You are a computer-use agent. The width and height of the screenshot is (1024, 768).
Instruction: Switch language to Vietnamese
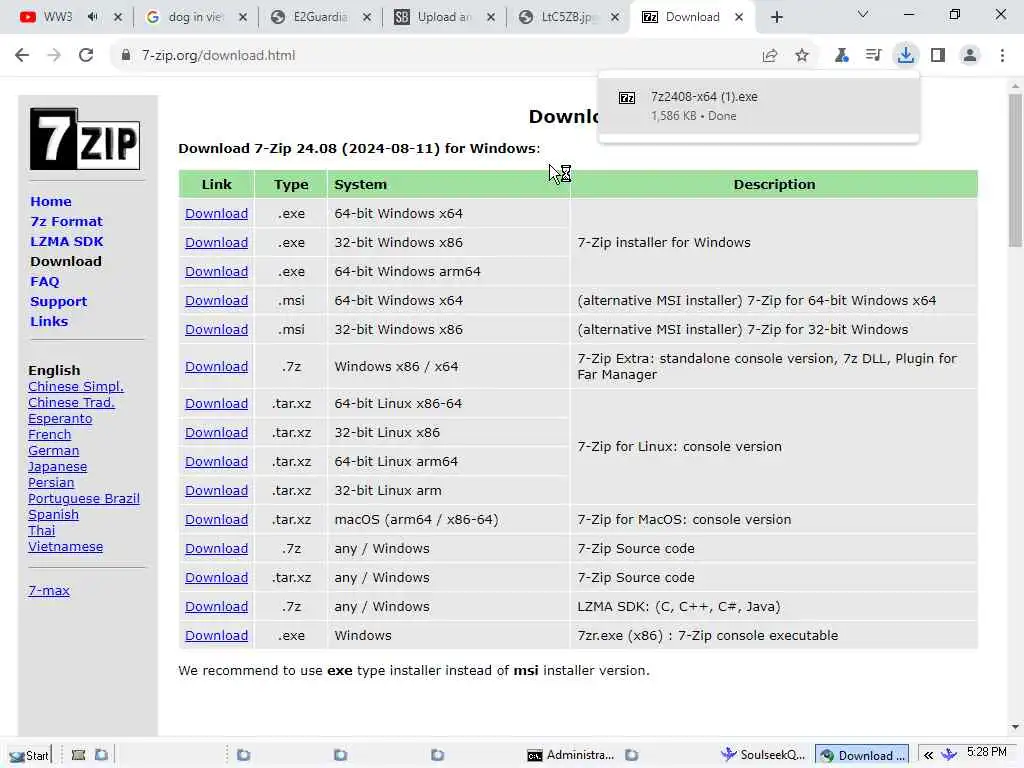pos(65,547)
